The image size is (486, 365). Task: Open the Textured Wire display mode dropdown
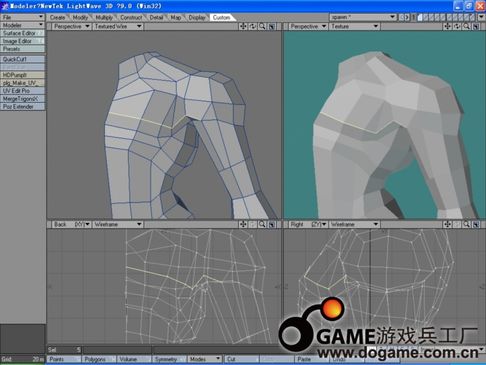click(x=118, y=26)
